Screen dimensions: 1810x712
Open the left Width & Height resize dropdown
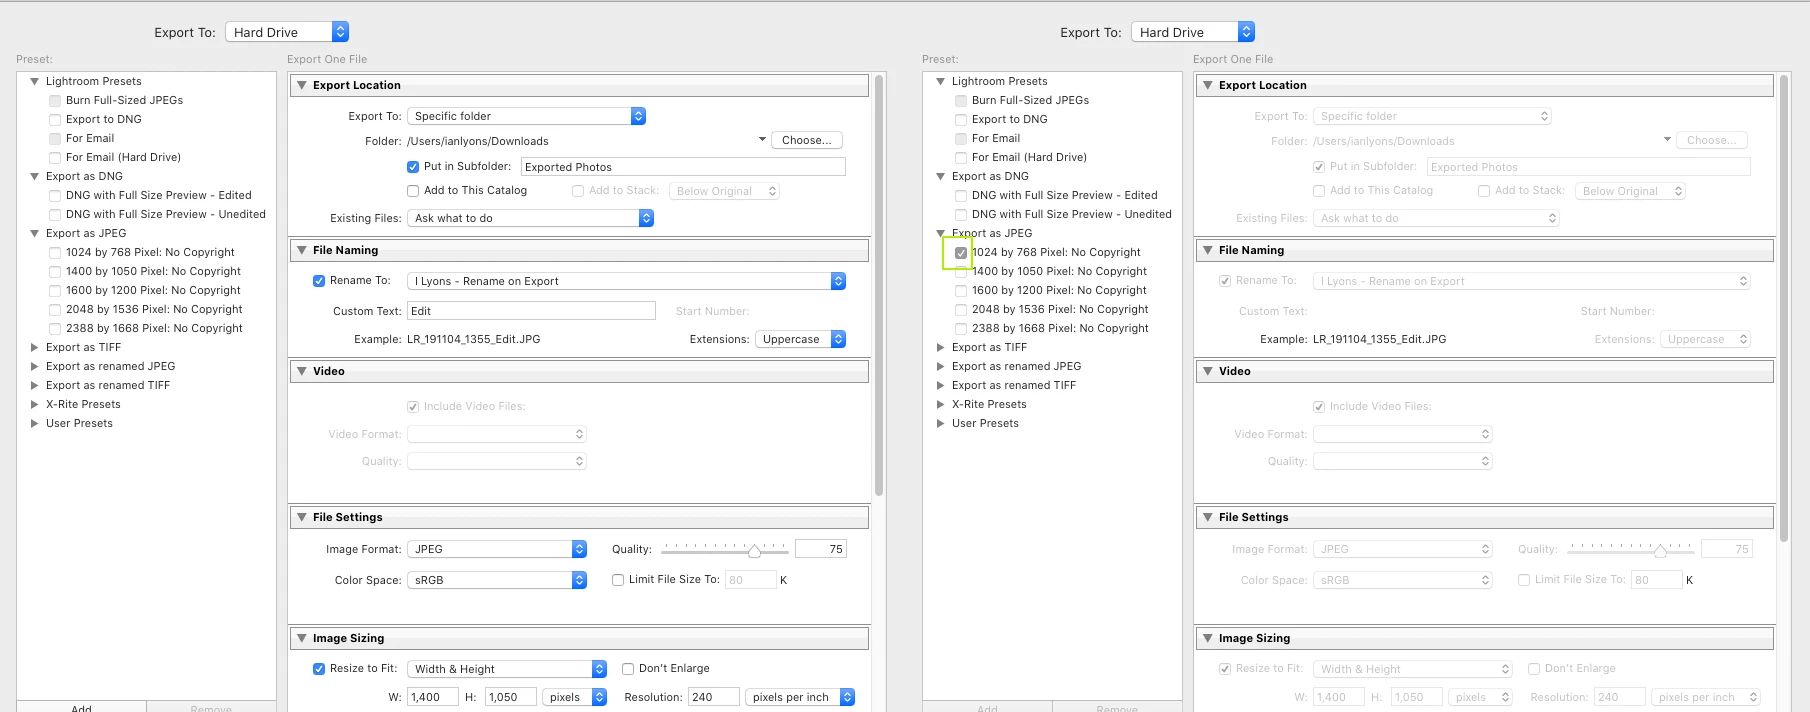507,669
